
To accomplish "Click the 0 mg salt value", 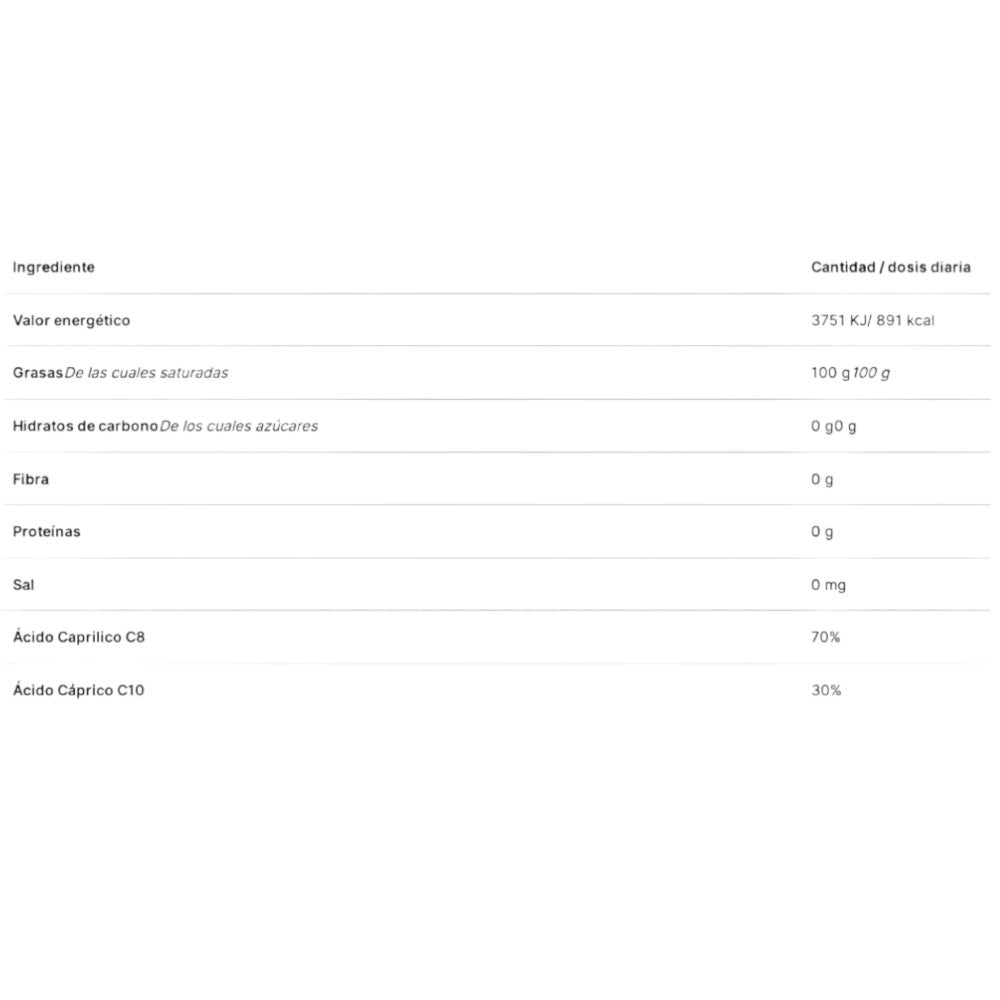I will coord(828,584).
